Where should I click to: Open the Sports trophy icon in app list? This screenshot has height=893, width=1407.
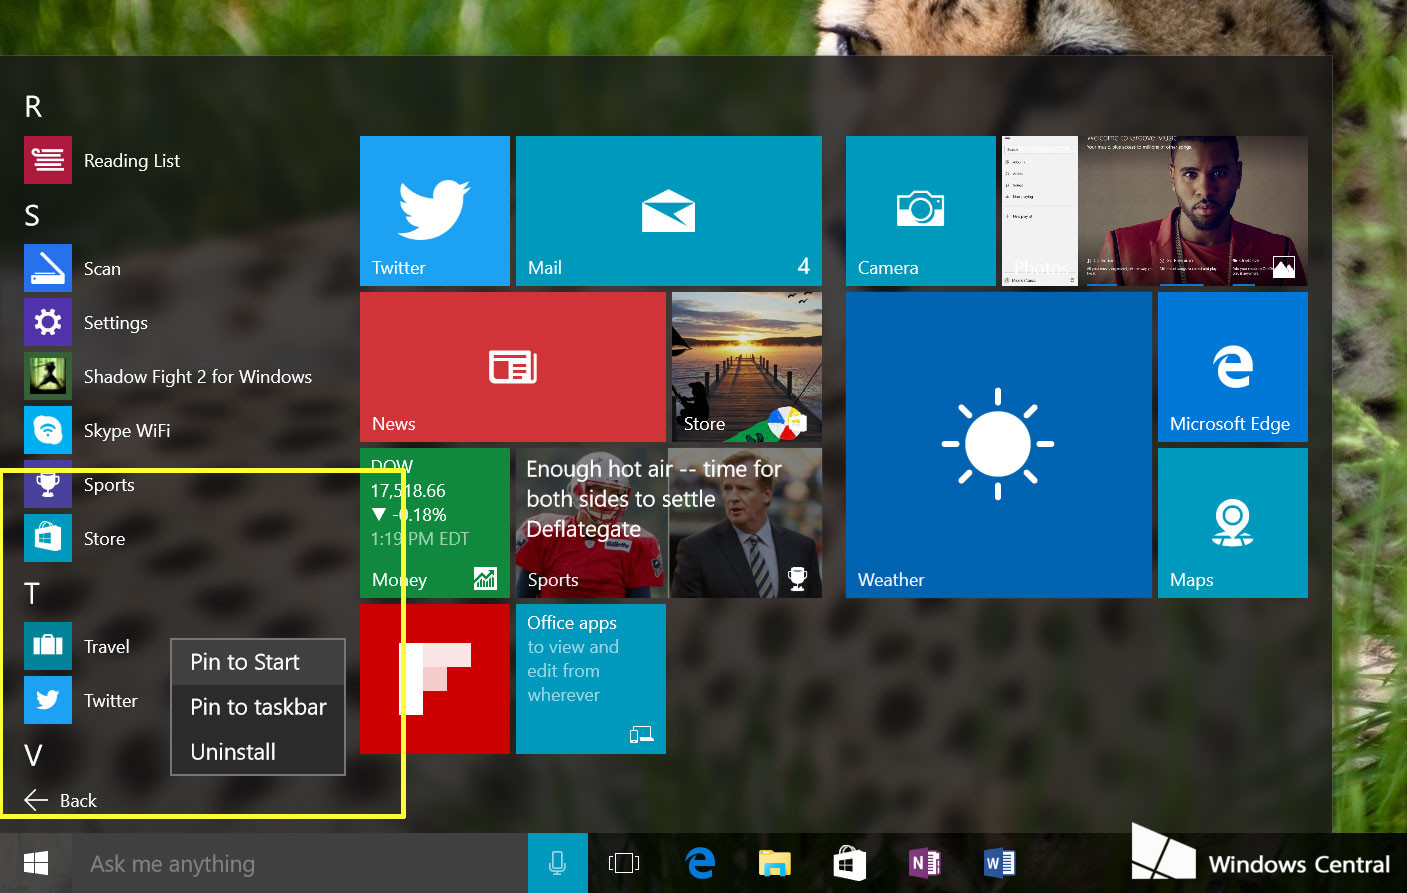tap(48, 484)
